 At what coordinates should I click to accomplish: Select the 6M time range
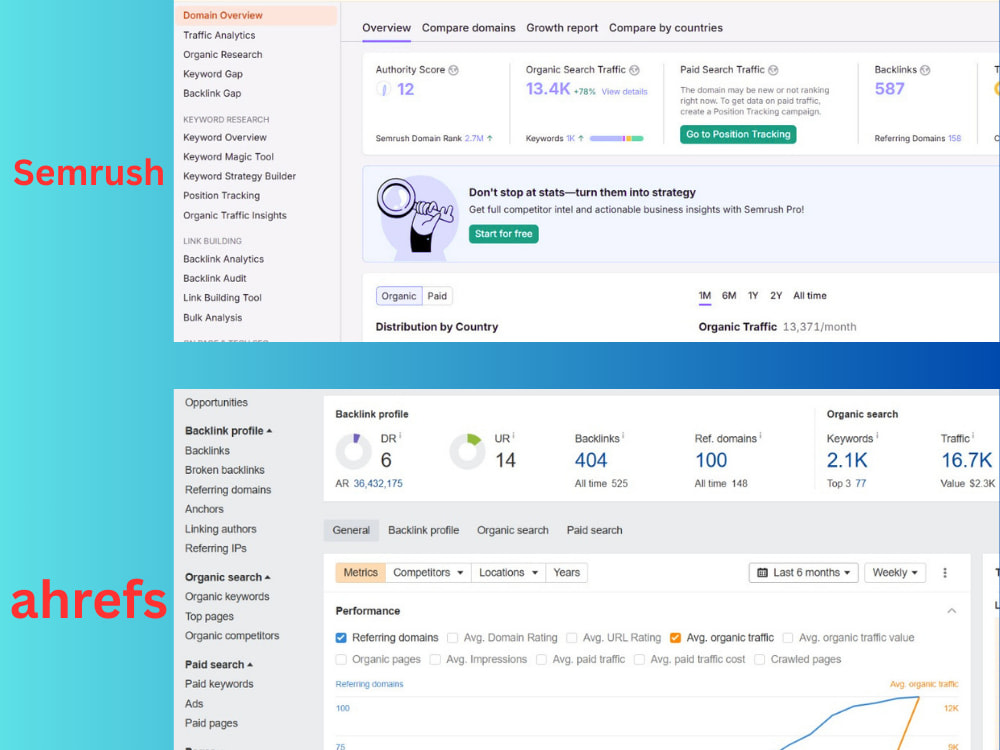click(729, 296)
